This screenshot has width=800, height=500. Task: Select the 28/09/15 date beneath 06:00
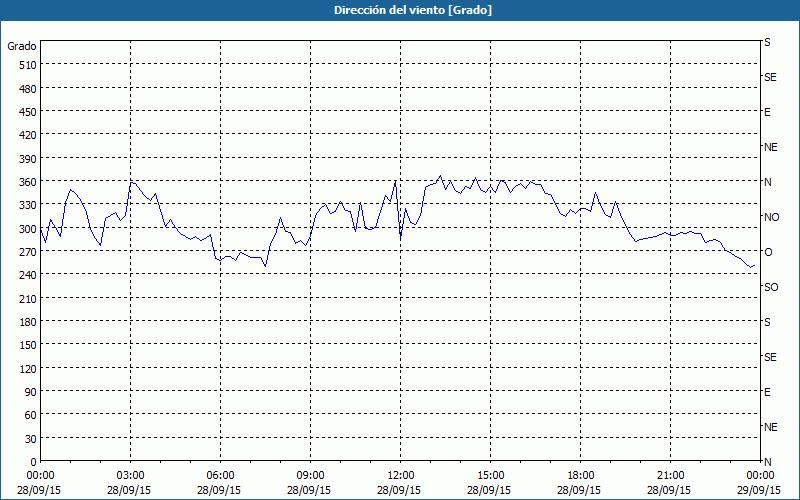[x=219, y=490]
